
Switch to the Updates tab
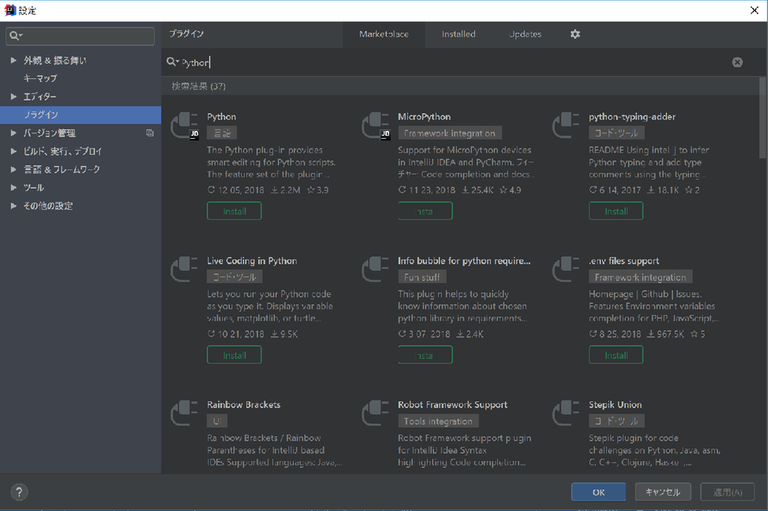(525, 34)
